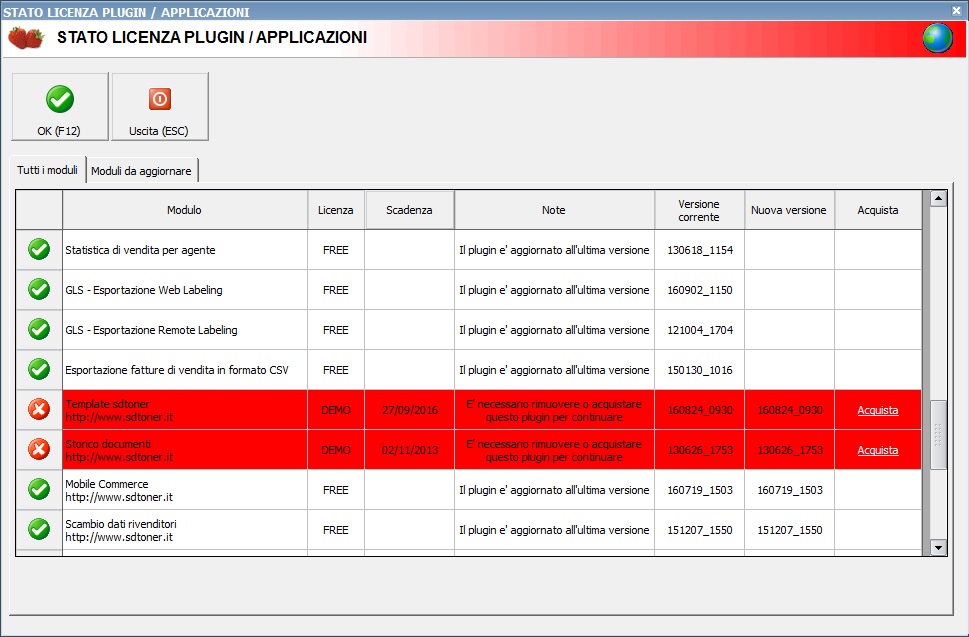Click the note for the Template sdtoner row
Viewport: 969px width, 637px height.
tap(554, 410)
